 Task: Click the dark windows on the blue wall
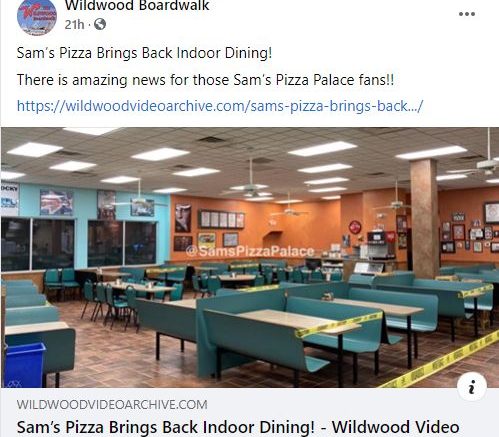(79, 244)
